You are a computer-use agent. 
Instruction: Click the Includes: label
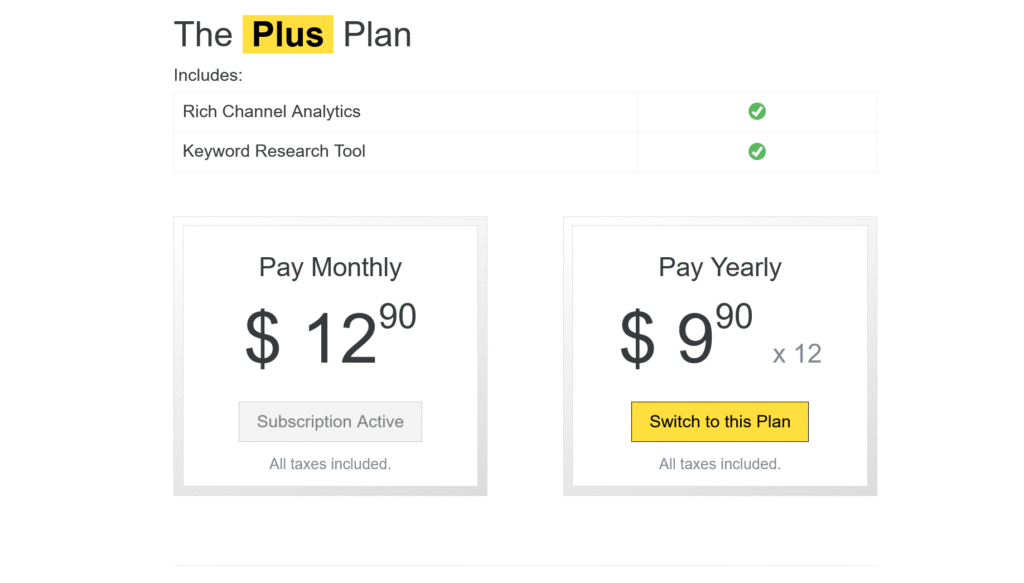pos(208,75)
